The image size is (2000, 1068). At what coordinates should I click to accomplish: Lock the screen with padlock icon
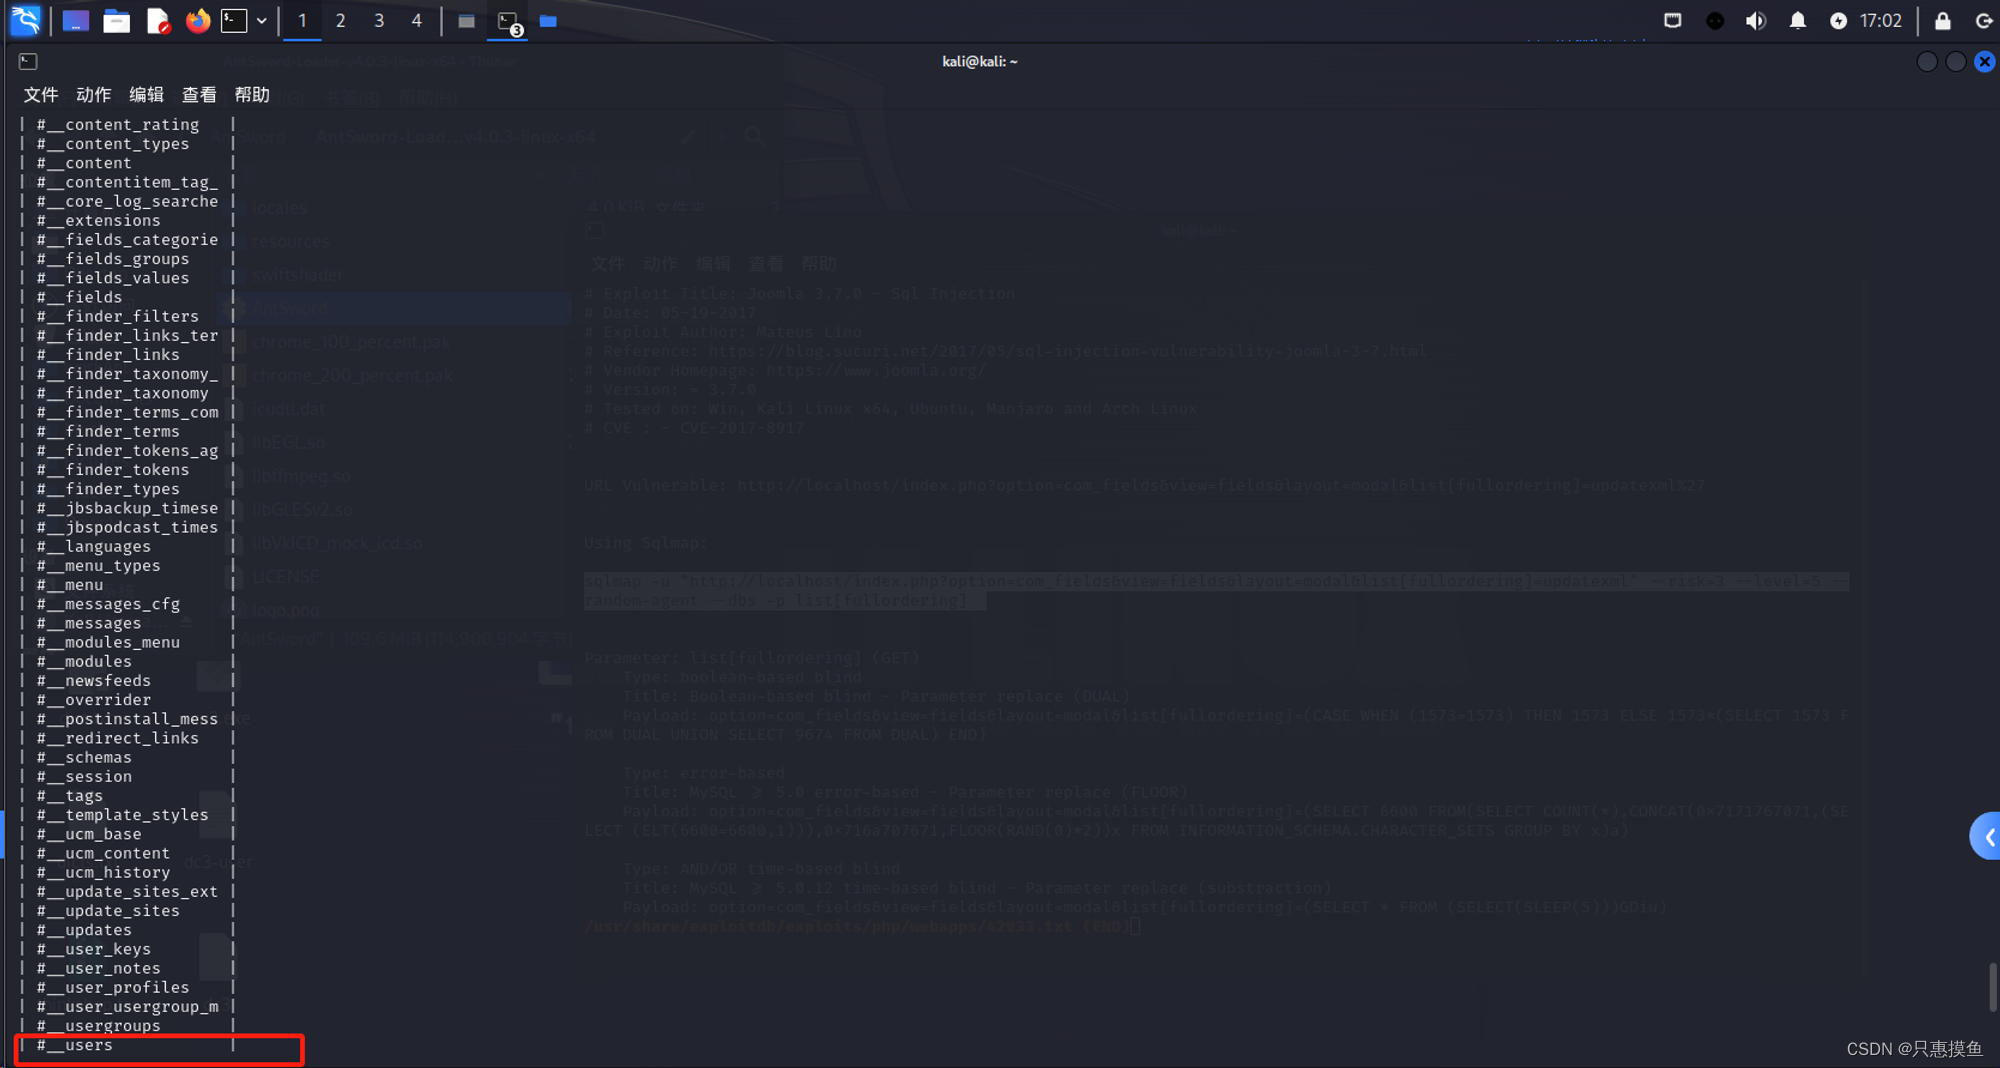click(1942, 21)
